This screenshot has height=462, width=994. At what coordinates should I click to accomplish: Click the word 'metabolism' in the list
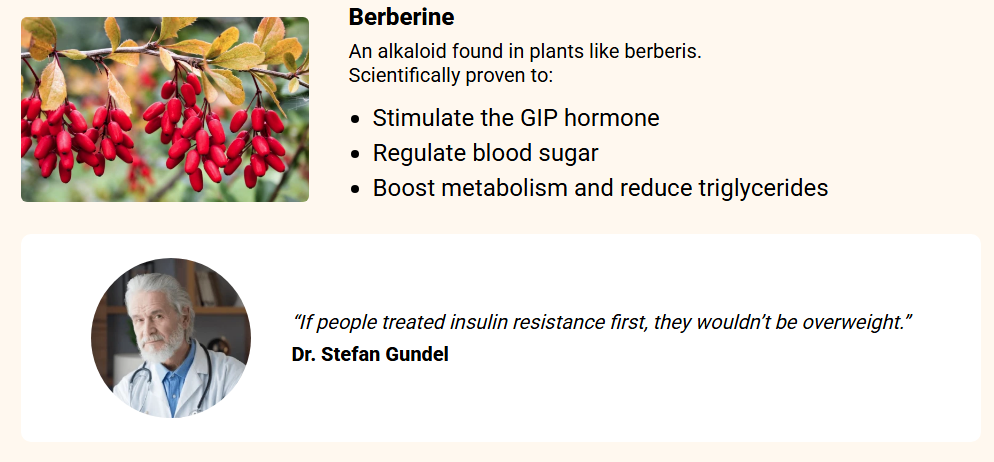(506, 188)
